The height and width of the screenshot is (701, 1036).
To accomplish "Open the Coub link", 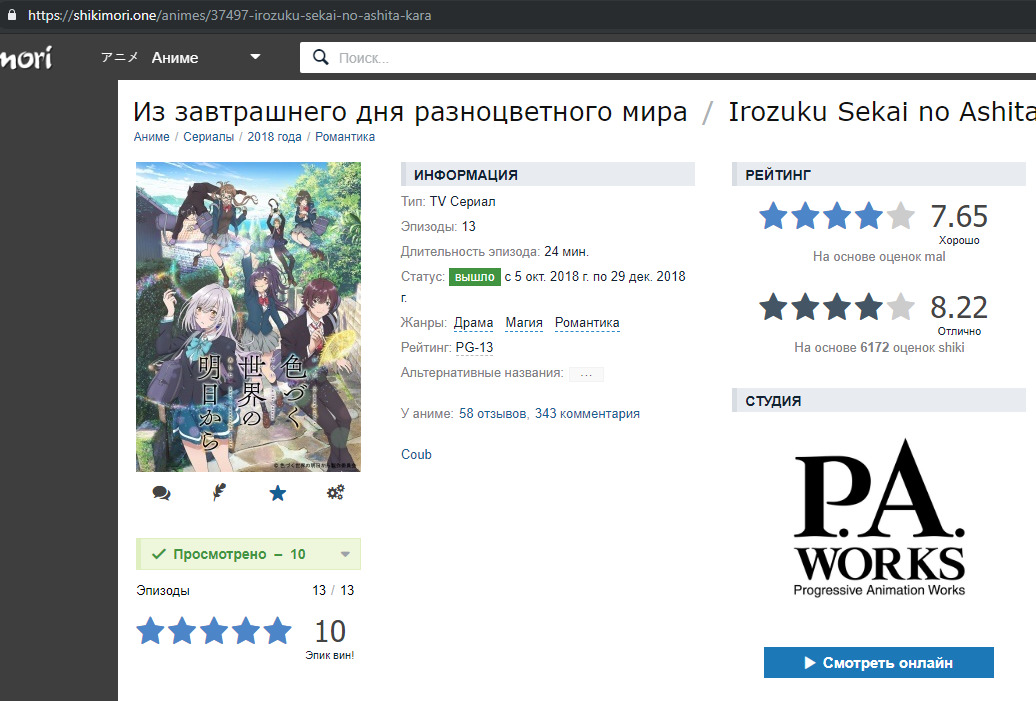I will 416,455.
